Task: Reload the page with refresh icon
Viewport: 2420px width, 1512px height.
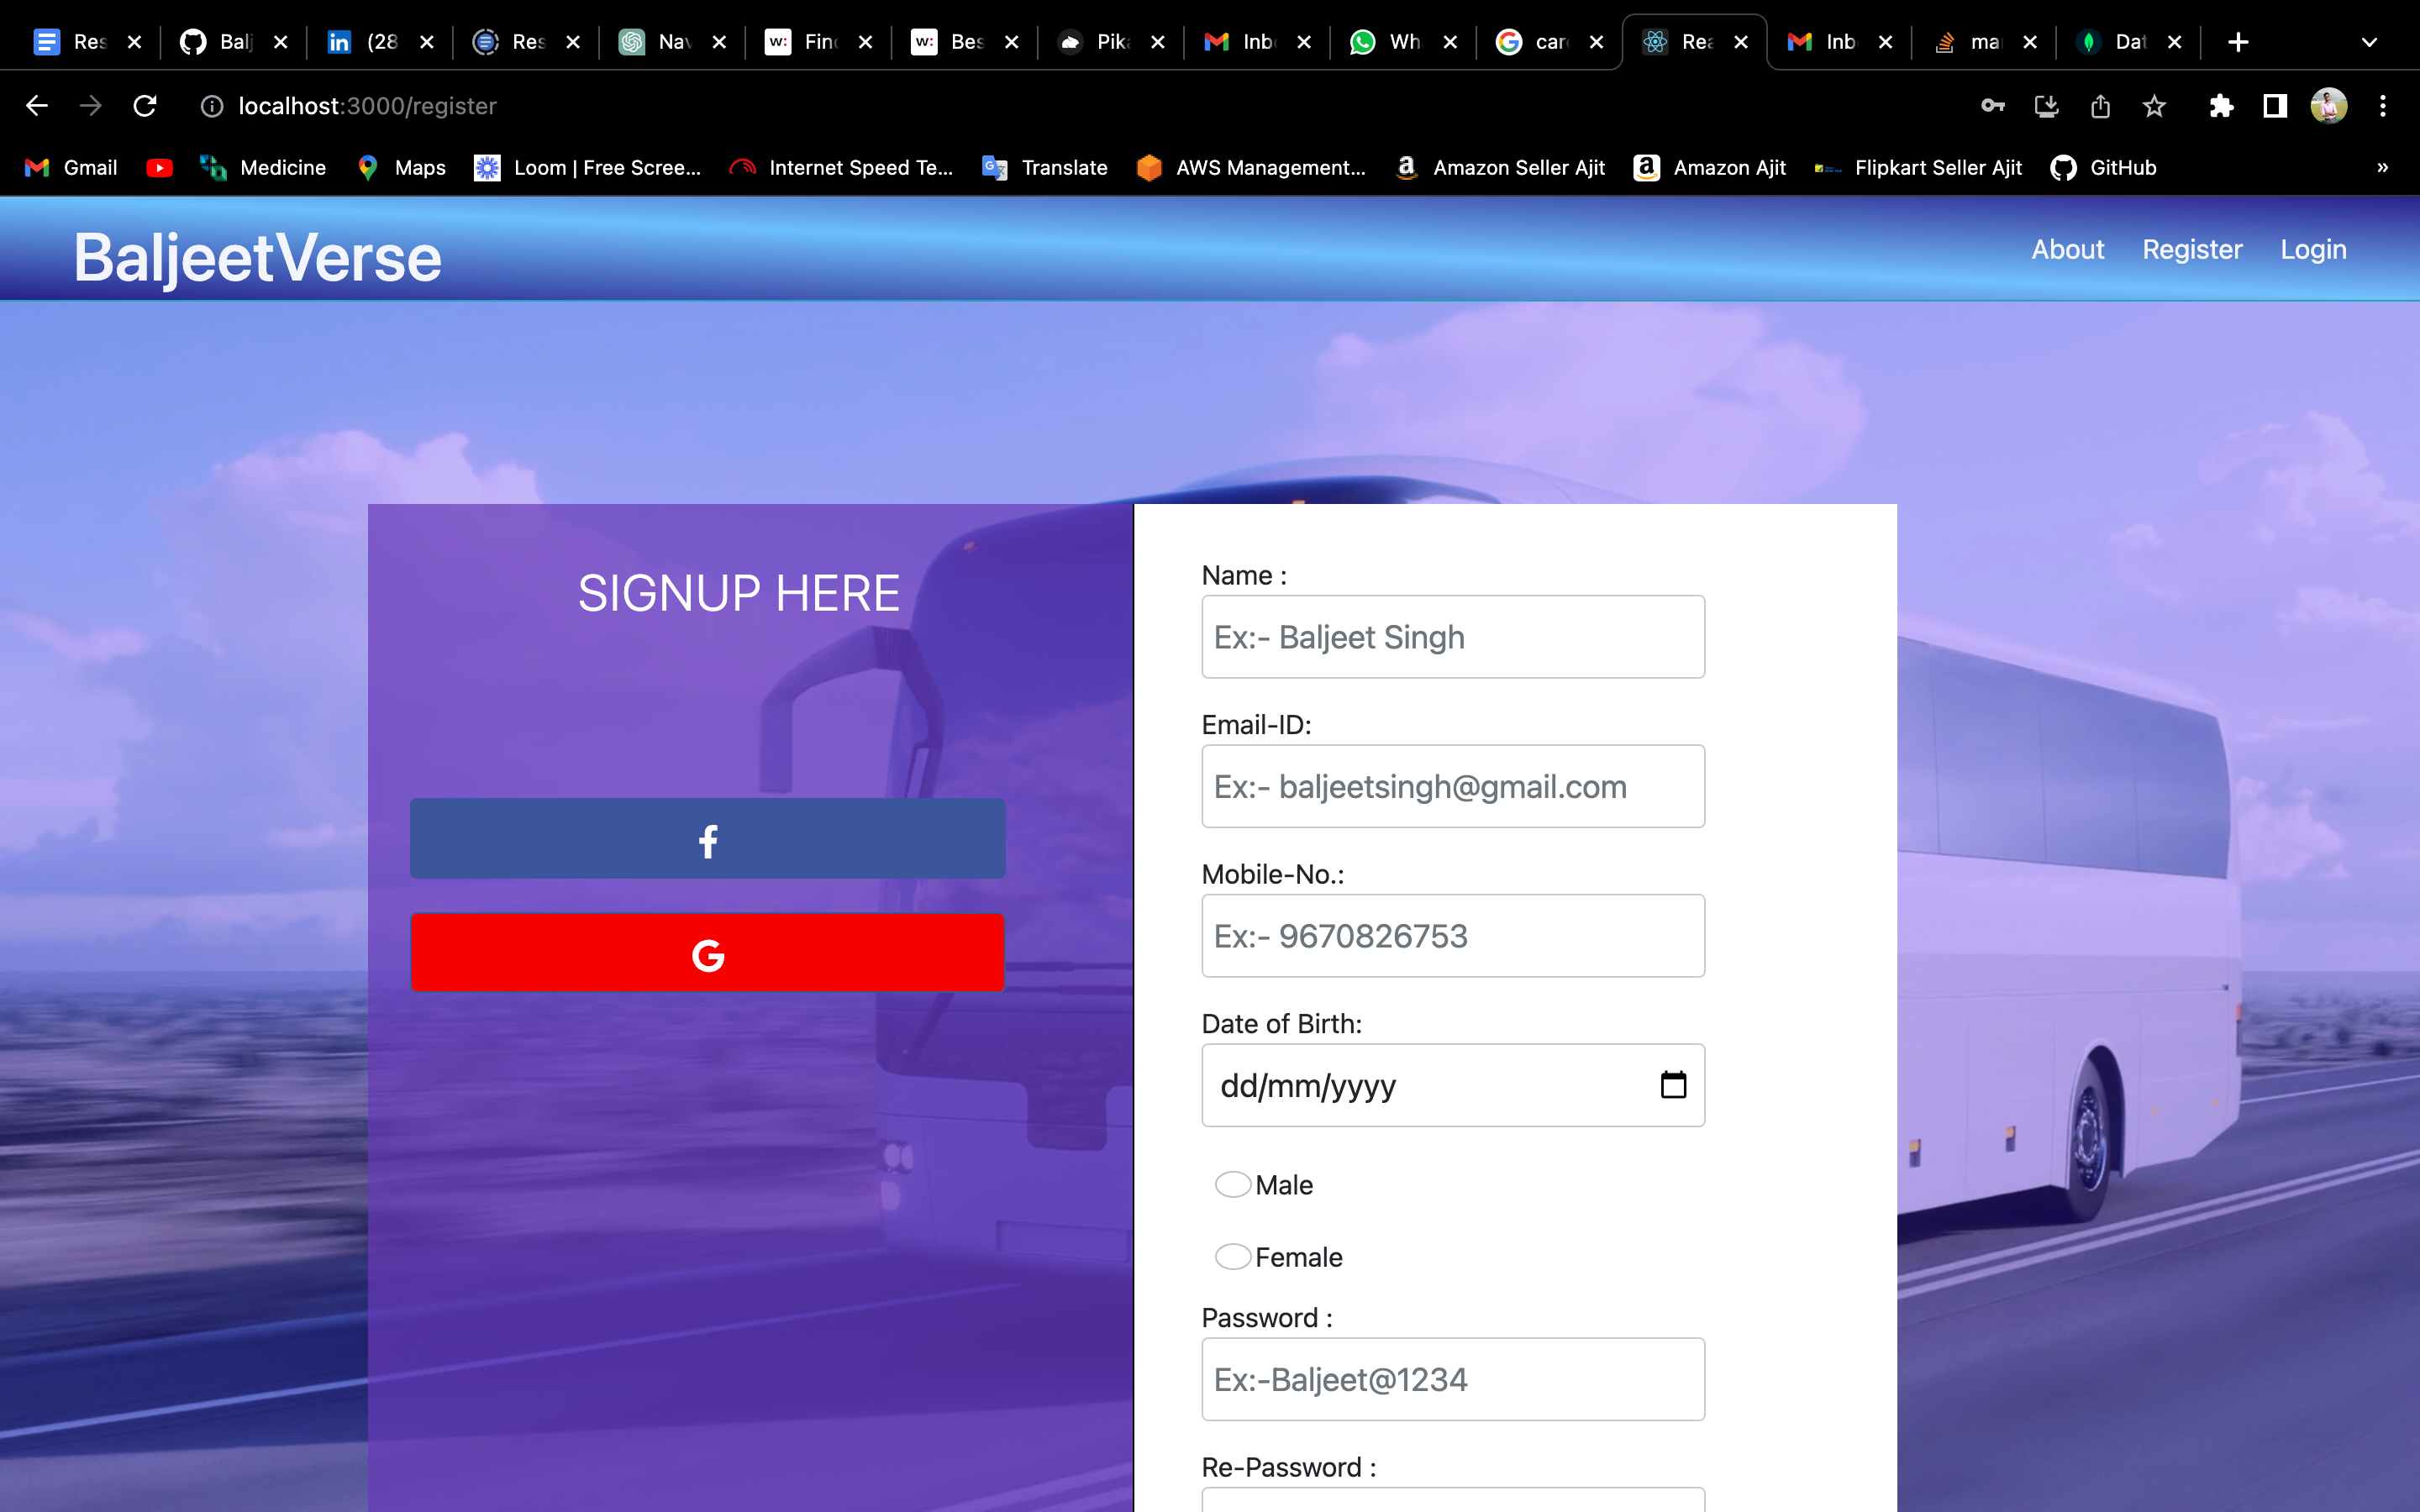Action: coord(145,106)
